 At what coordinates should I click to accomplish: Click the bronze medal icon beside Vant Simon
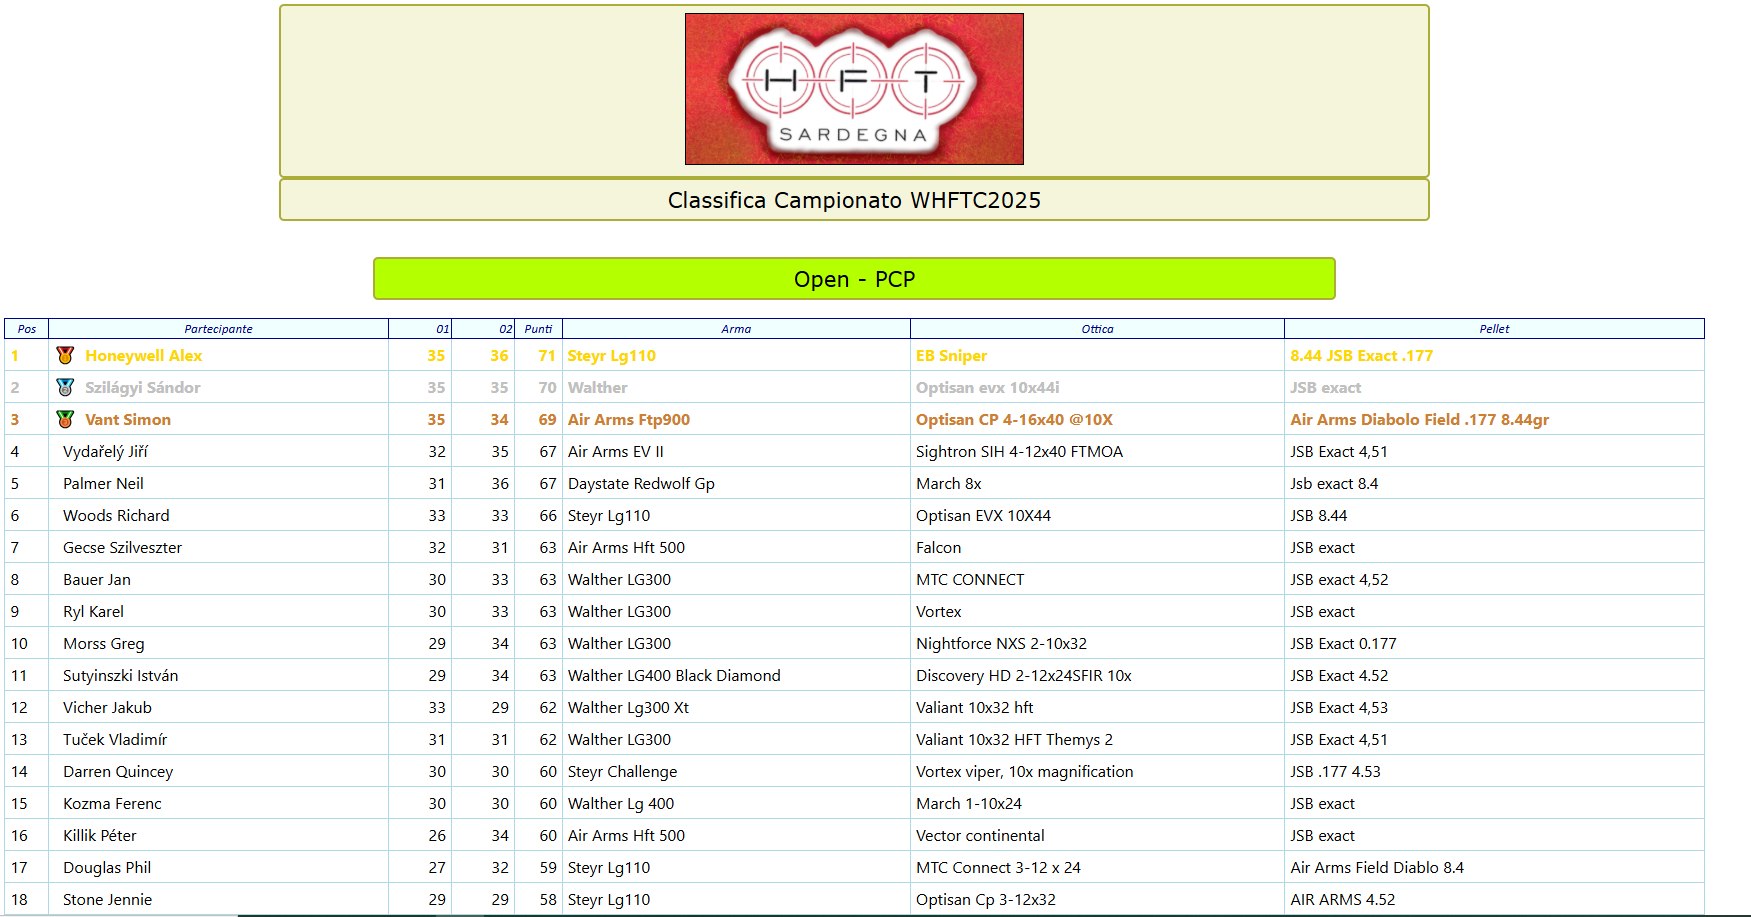click(x=65, y=419)
